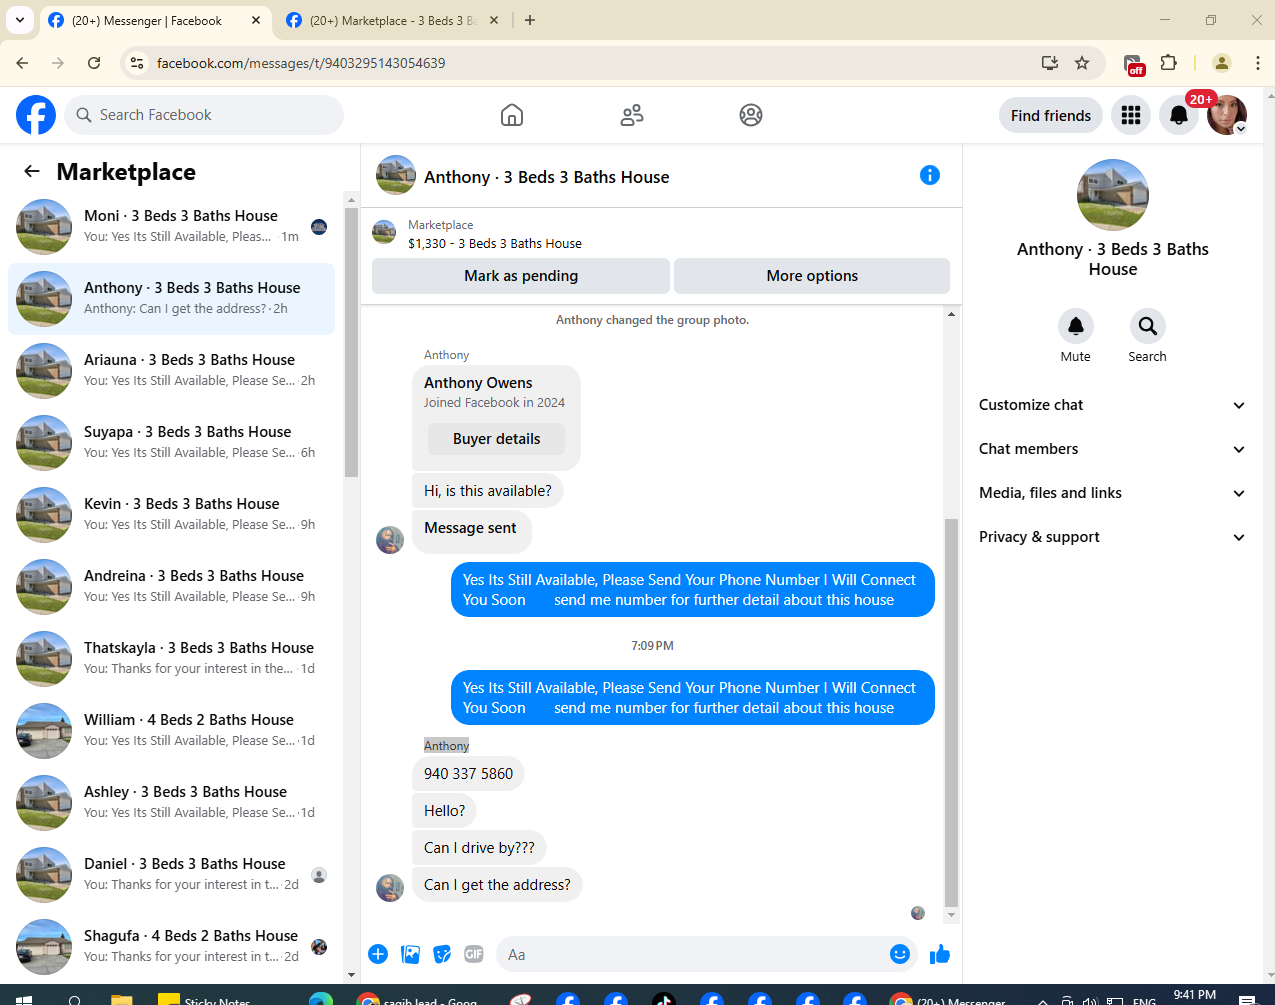Open notifications bell with 20+ badge

[1179, 115]
